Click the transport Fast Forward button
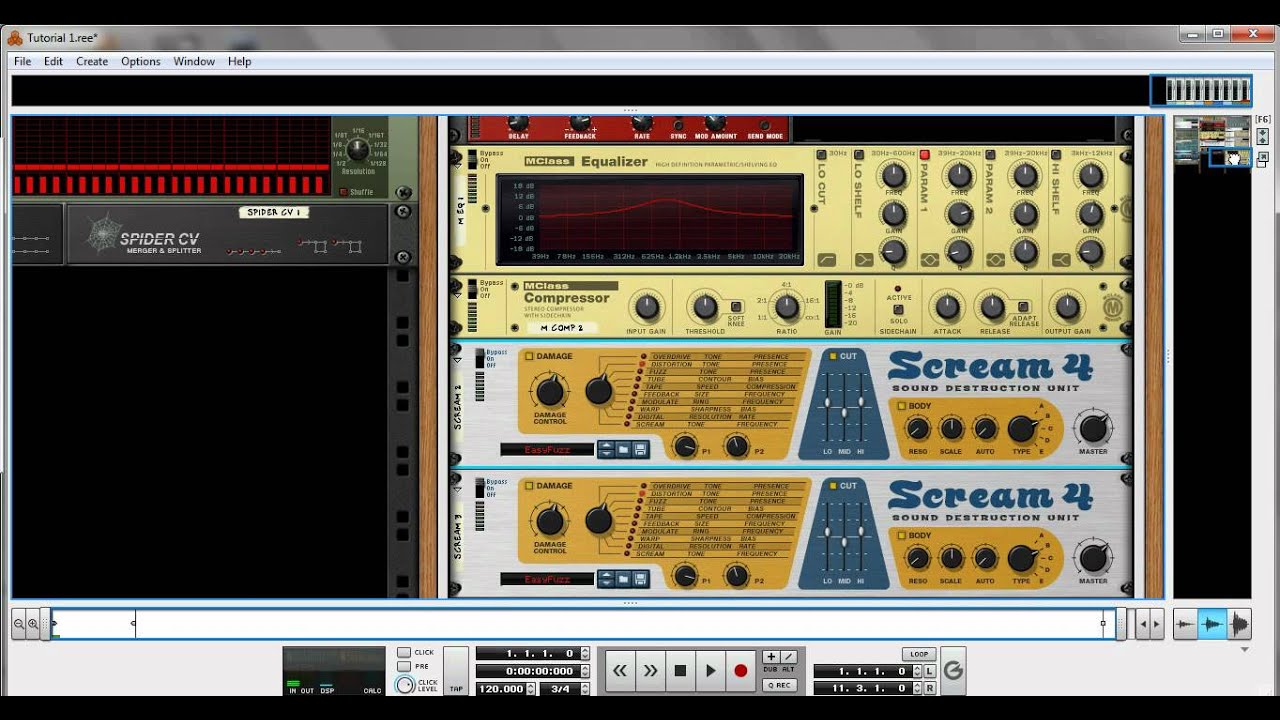The height and width of the screenshot is (720, 1280). tap(650, 671)
